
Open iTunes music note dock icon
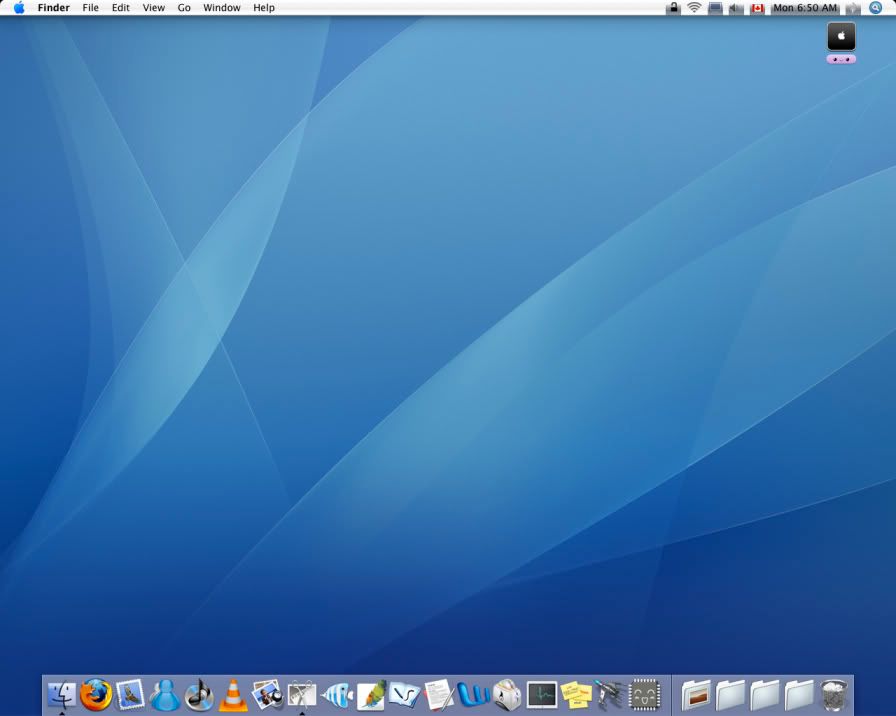[199, 694]
